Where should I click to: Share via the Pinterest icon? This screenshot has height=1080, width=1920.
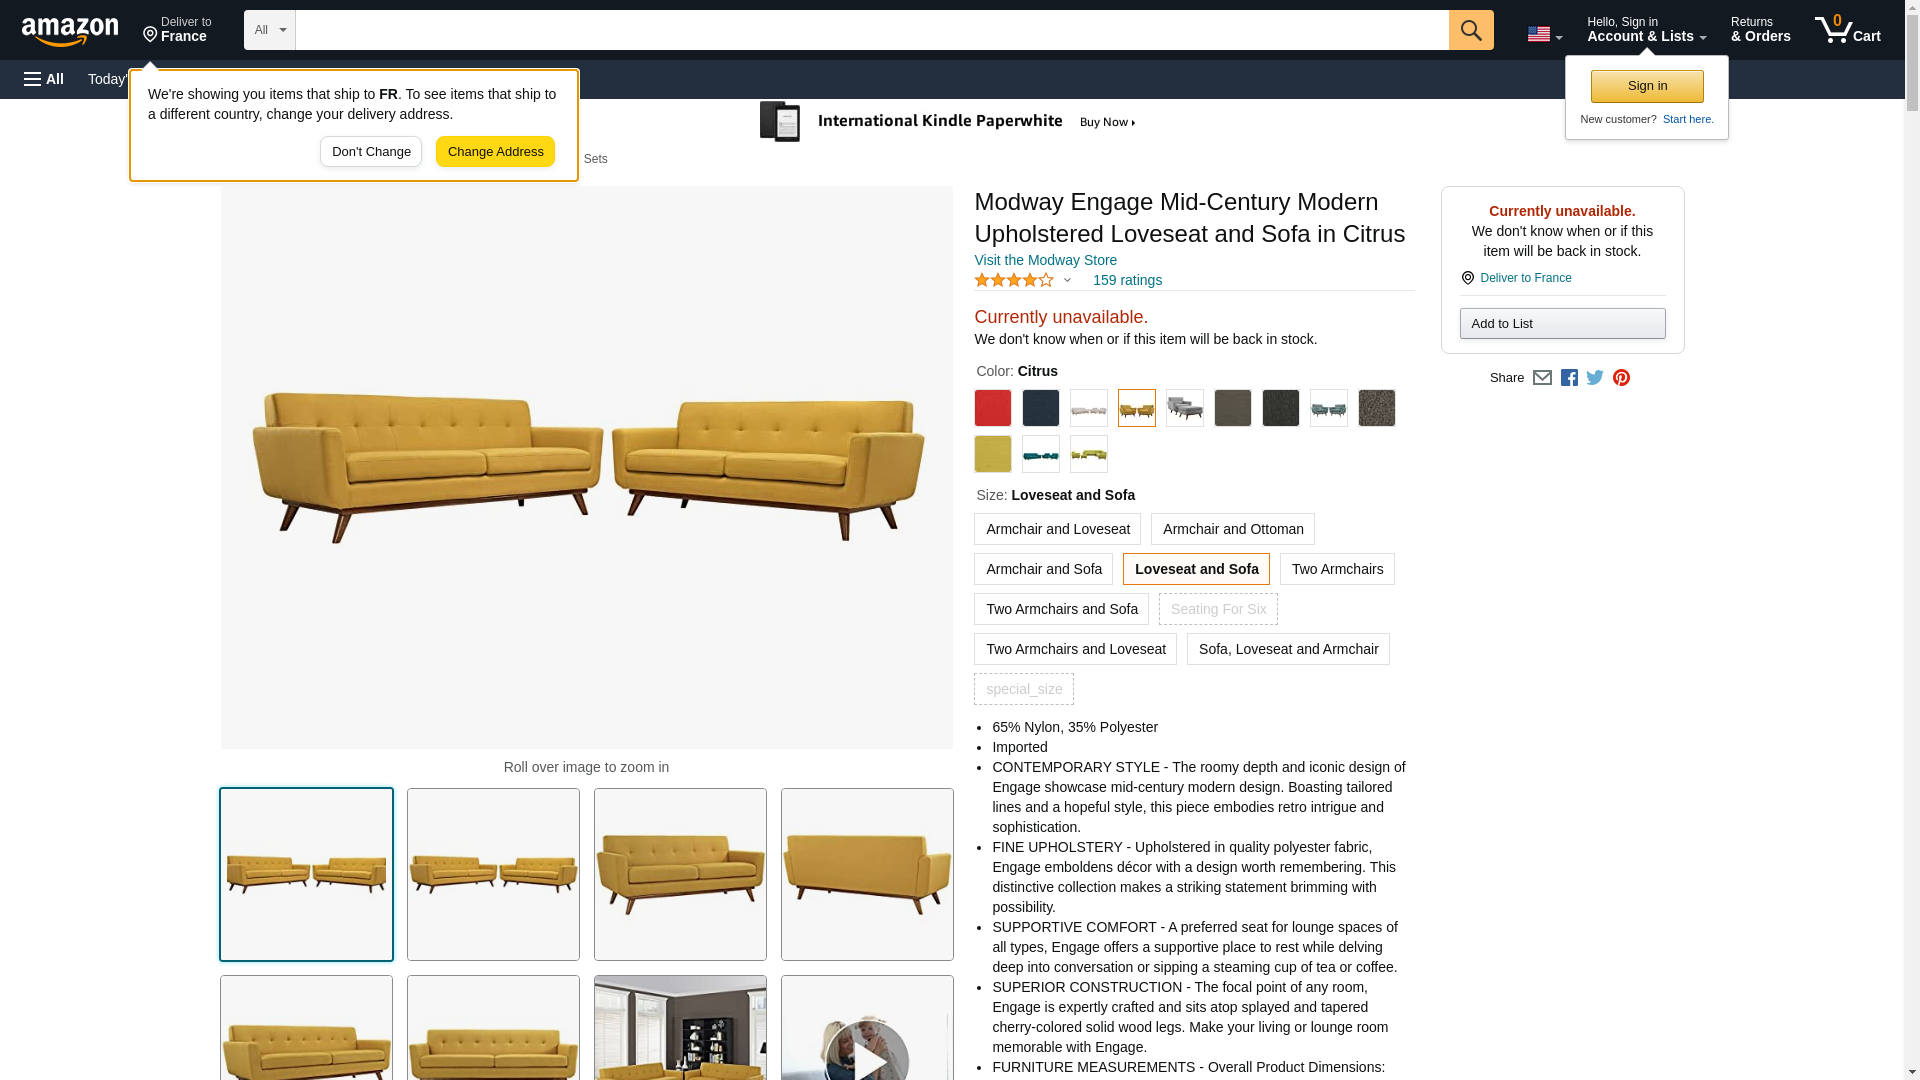click(1621, 378)
